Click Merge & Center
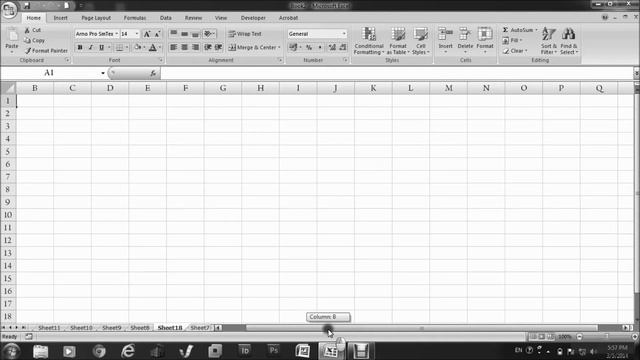 [x=252, y=47]
